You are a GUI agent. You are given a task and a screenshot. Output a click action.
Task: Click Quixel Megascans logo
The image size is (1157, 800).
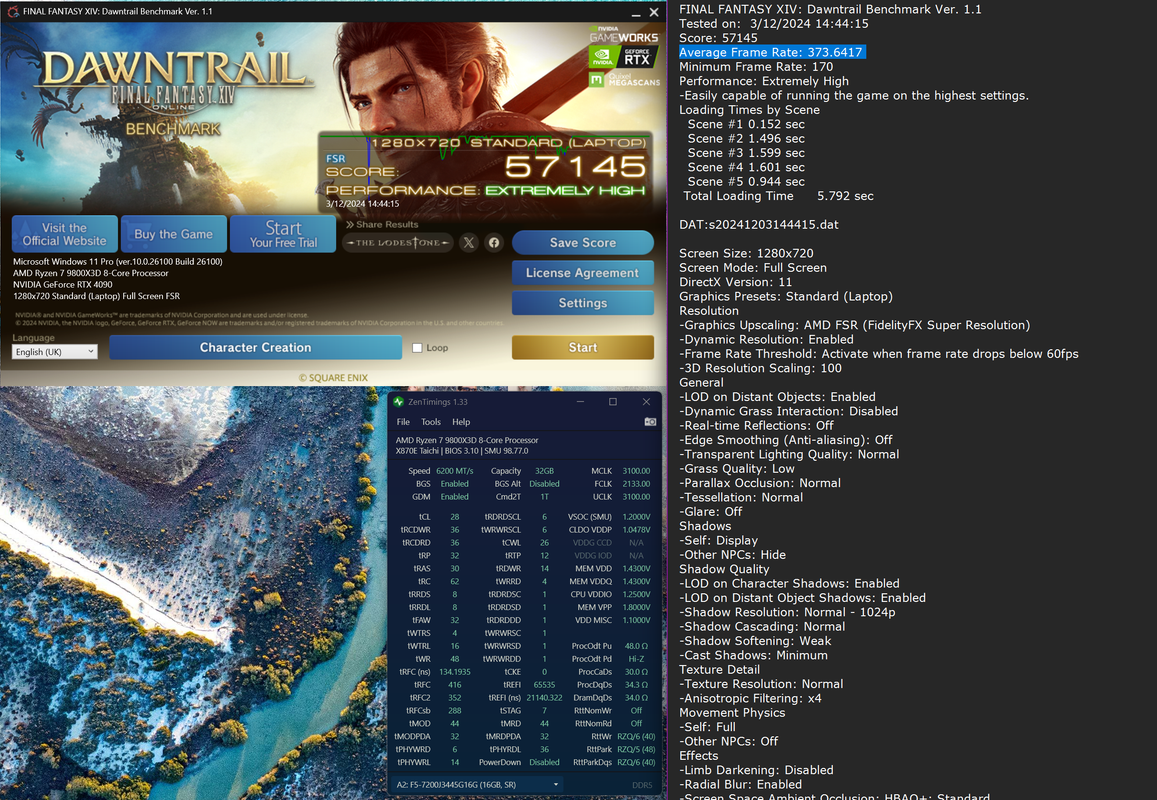[x=624, y=79]
